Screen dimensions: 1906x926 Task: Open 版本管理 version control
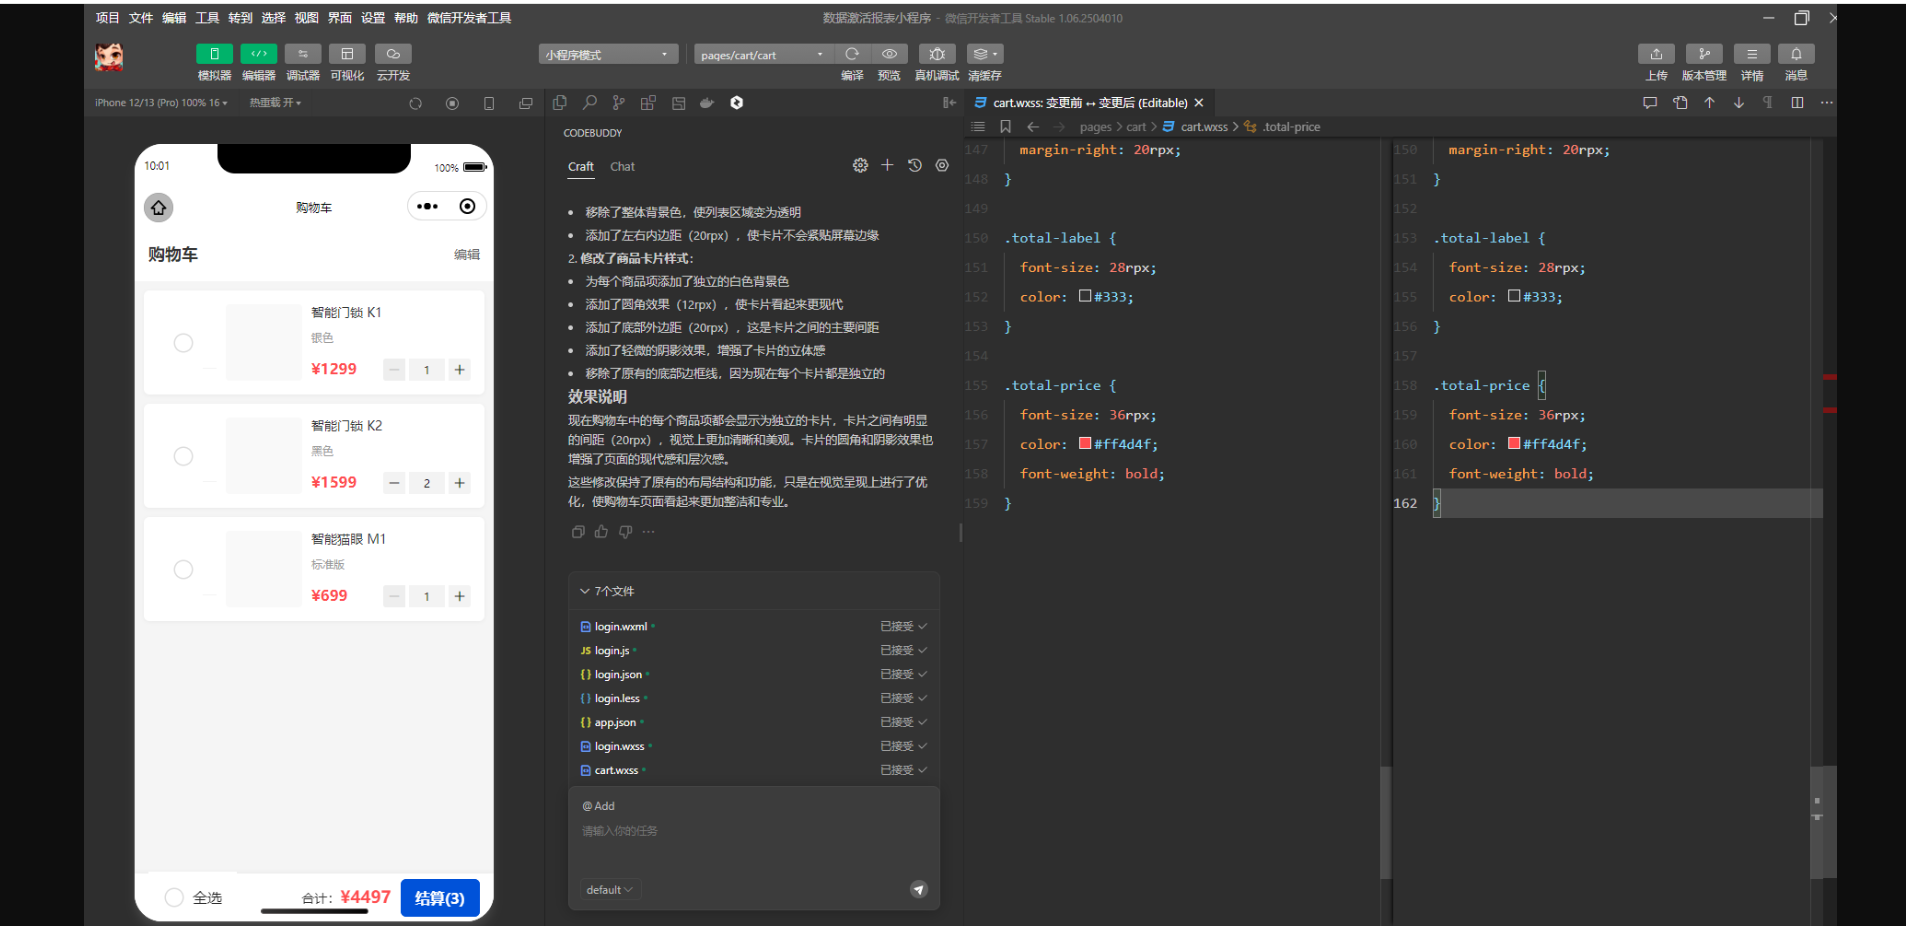(1704, 54)
